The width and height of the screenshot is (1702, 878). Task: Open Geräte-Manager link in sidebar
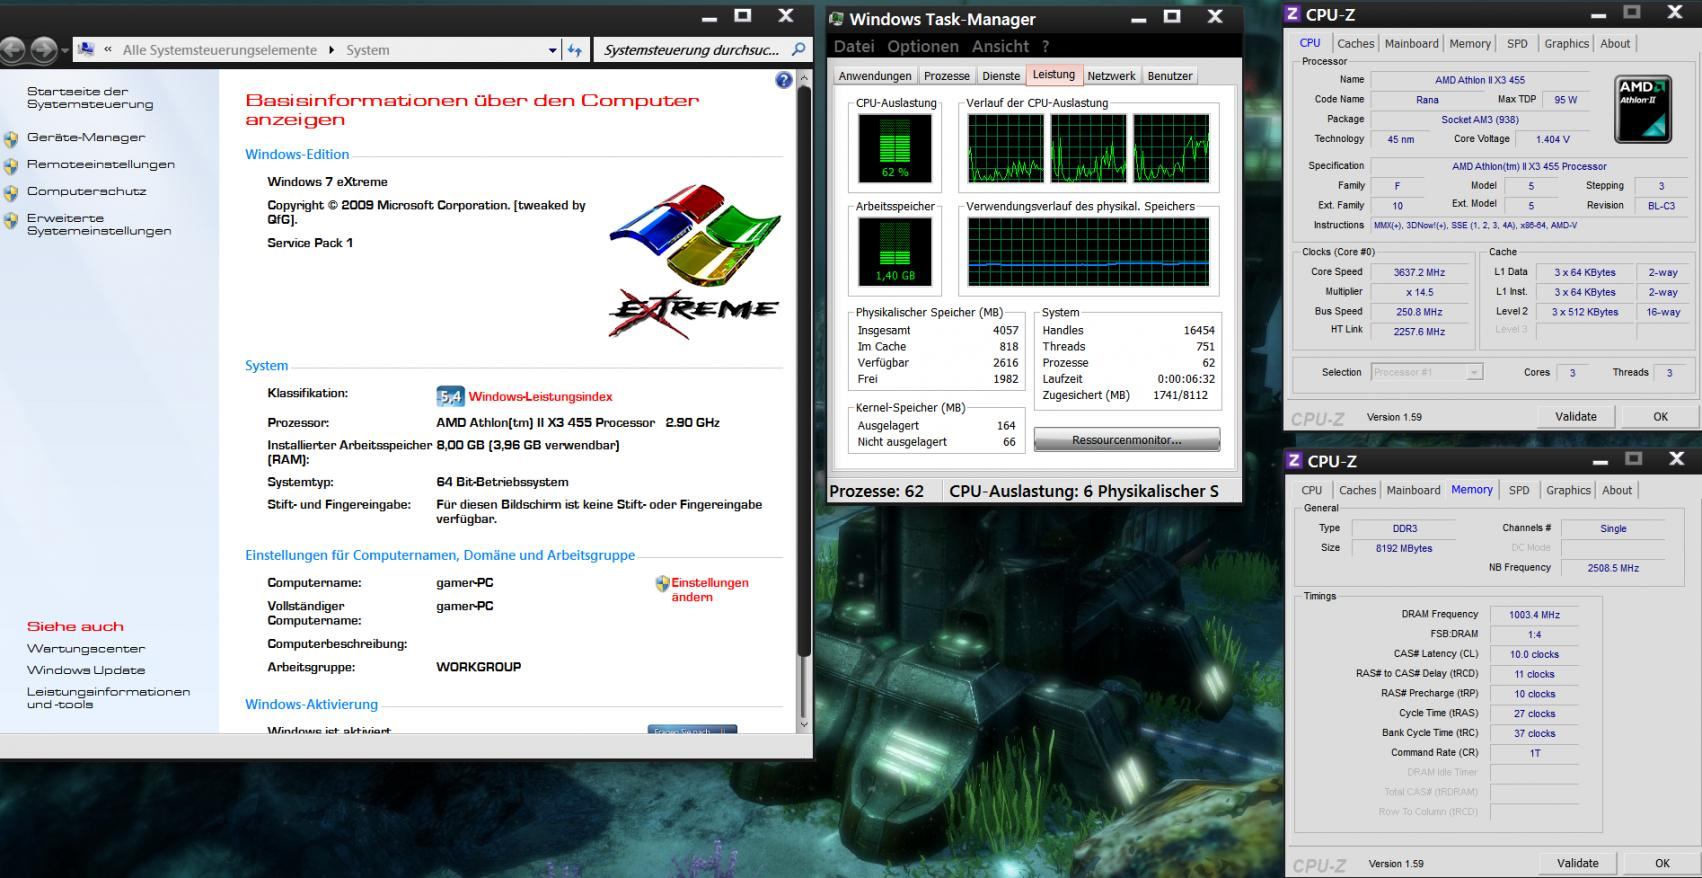tap(86, 138)
